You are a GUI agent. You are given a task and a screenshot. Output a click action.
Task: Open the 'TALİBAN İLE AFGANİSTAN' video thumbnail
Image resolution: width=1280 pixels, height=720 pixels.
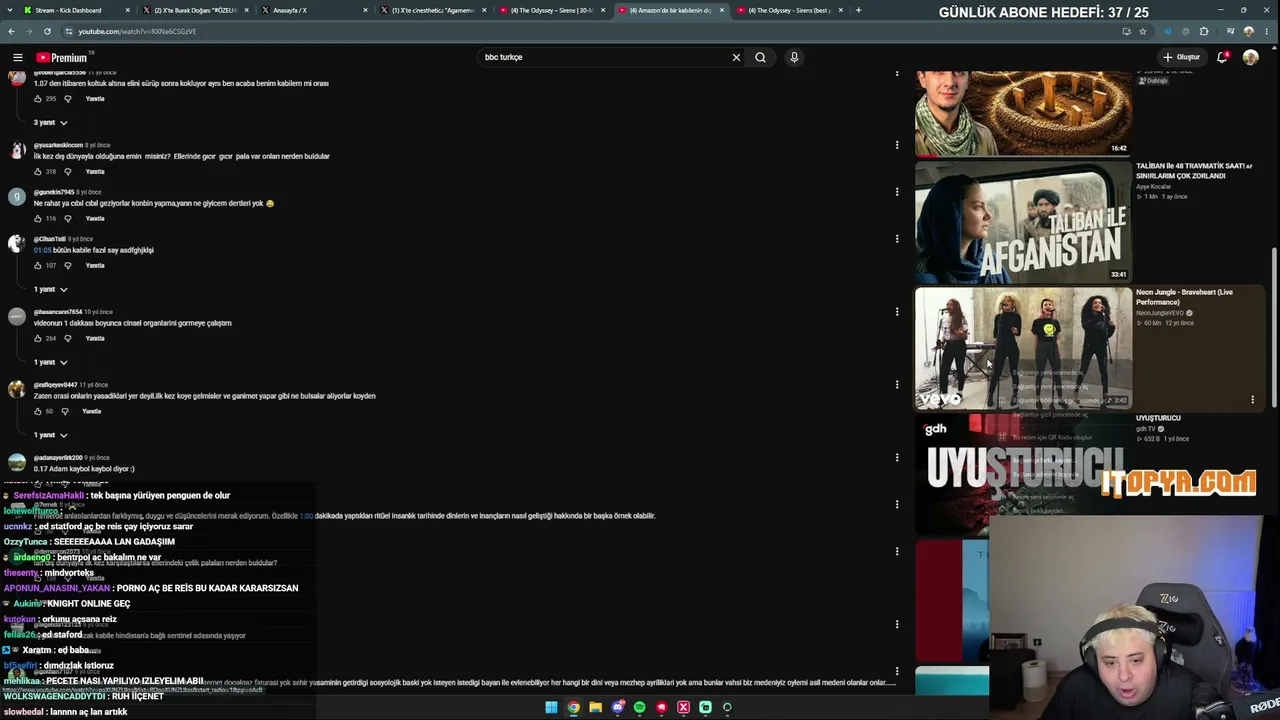1023,222
